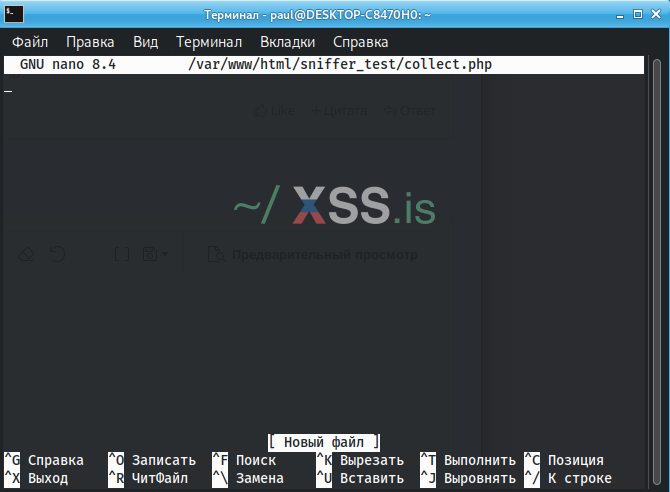Open the Терминал menu

209,42
